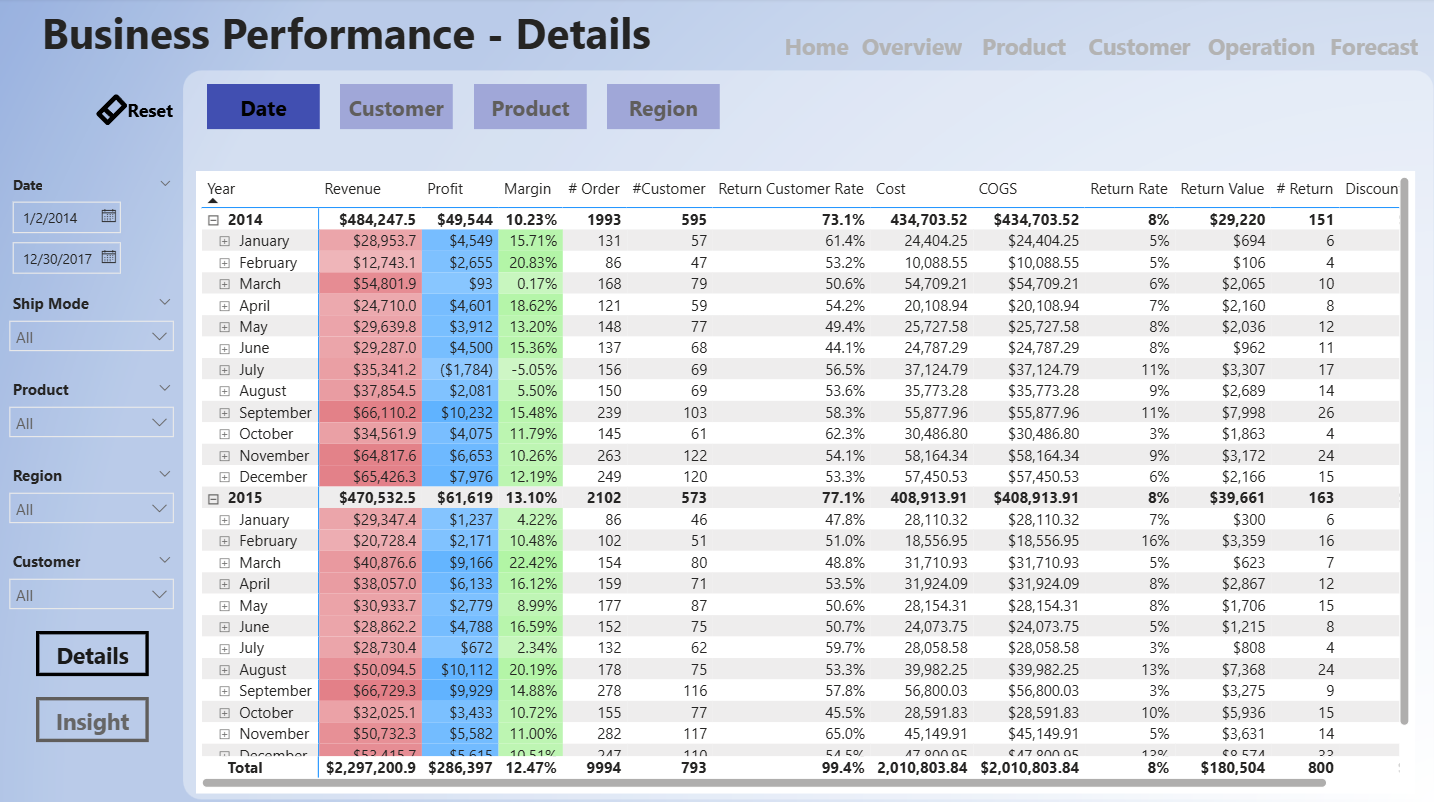Switch to the Region tab button

coord(663,107)
